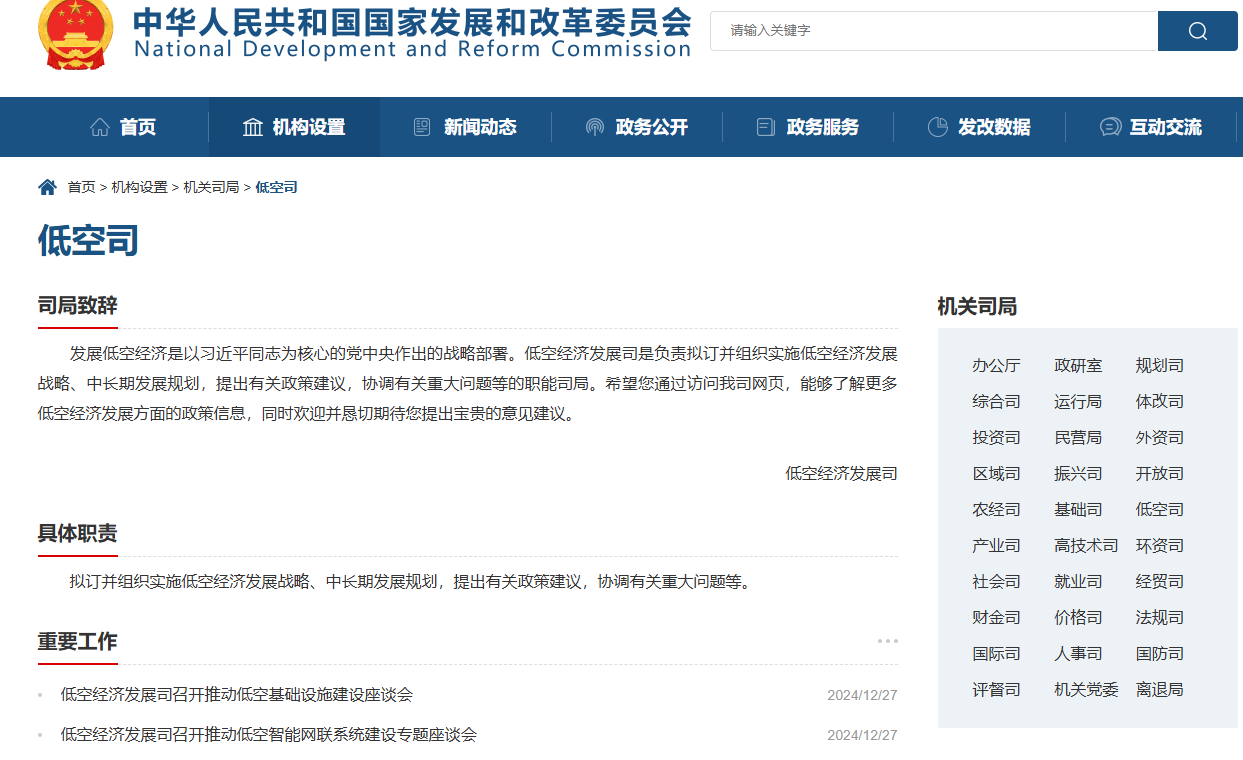1243x760 pixels.
Task: Open 价格司 in department list
Action: (x=1078, y=617)
